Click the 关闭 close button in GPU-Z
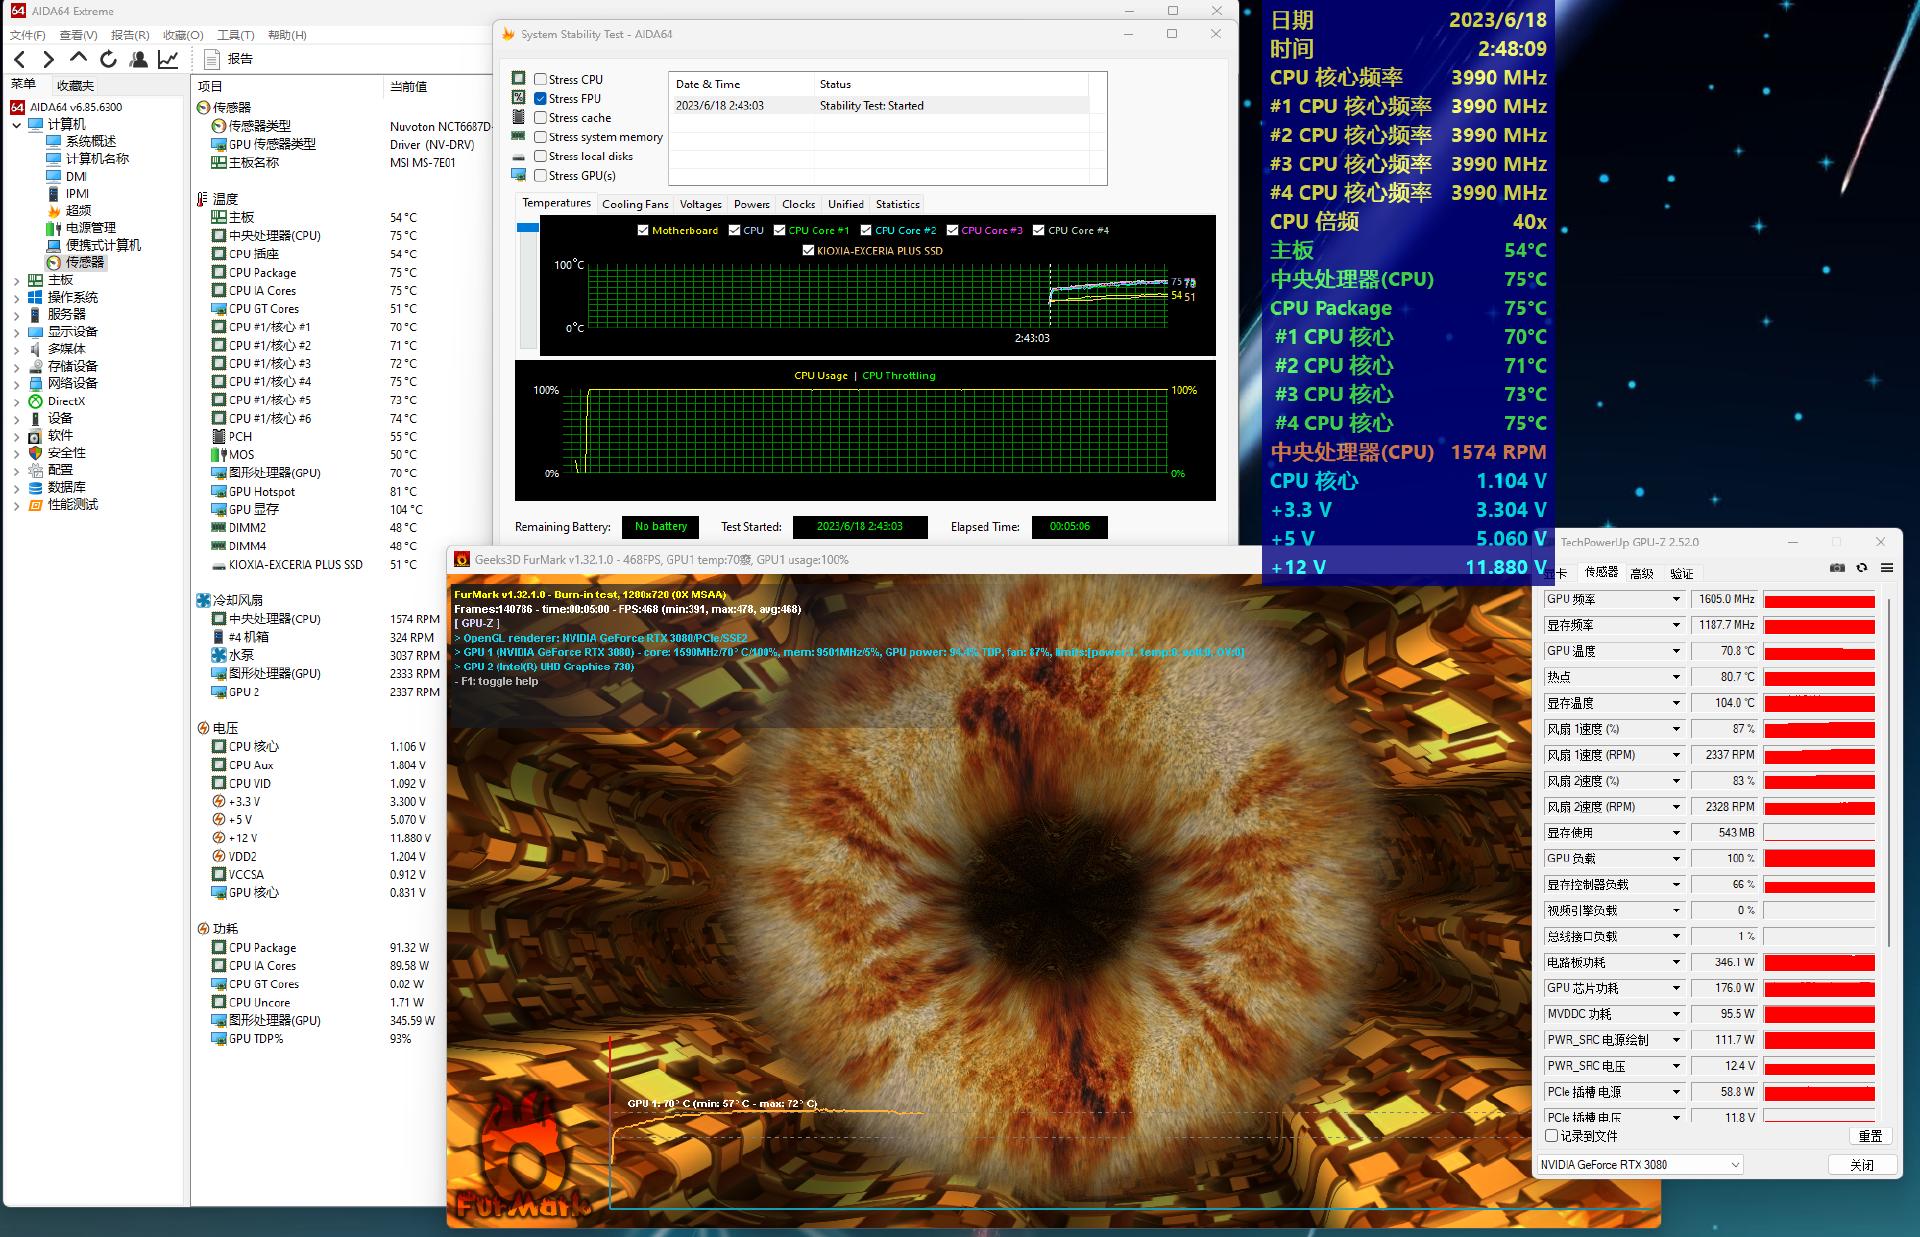The height and width of the screenshot is (1237, 1920). tap(1861, 1165)
